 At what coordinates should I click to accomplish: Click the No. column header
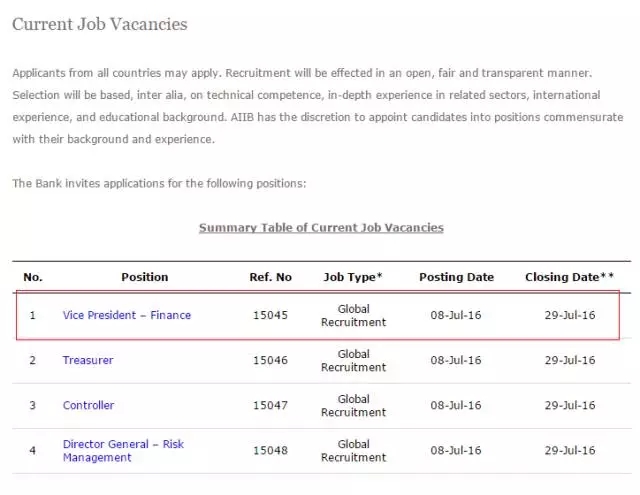click(x=33, y=277)
